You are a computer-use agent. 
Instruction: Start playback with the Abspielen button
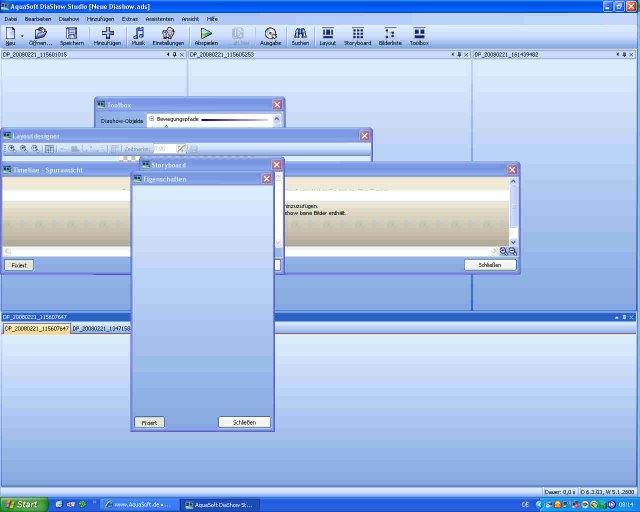[207, 34]
